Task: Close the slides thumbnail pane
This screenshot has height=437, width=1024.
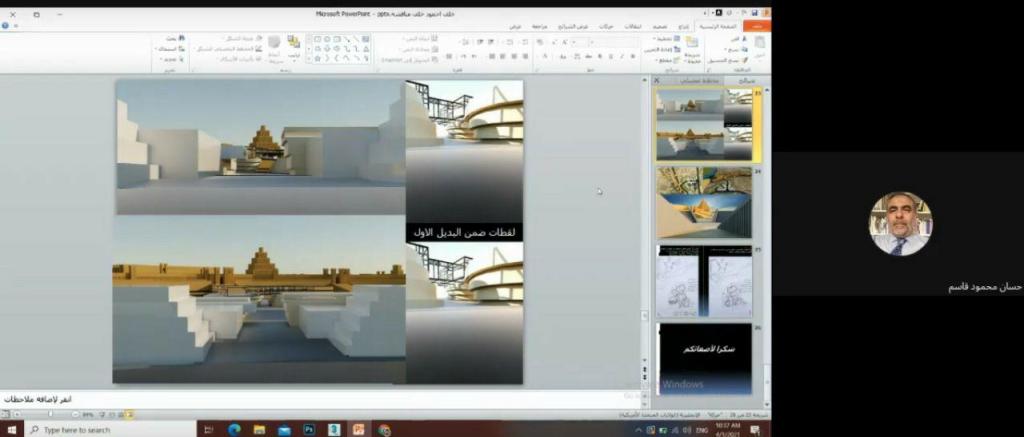Action: point(657,80)
